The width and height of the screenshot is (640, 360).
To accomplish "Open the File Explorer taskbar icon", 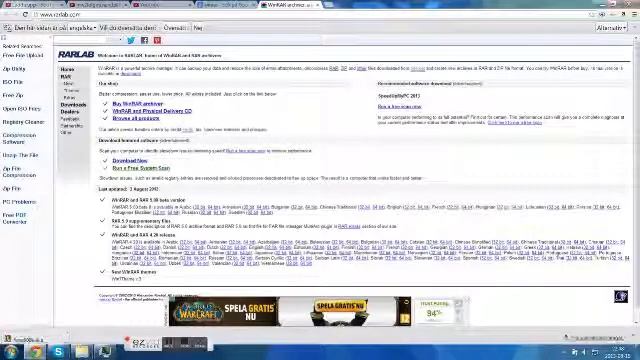I will tap(82, 351).
